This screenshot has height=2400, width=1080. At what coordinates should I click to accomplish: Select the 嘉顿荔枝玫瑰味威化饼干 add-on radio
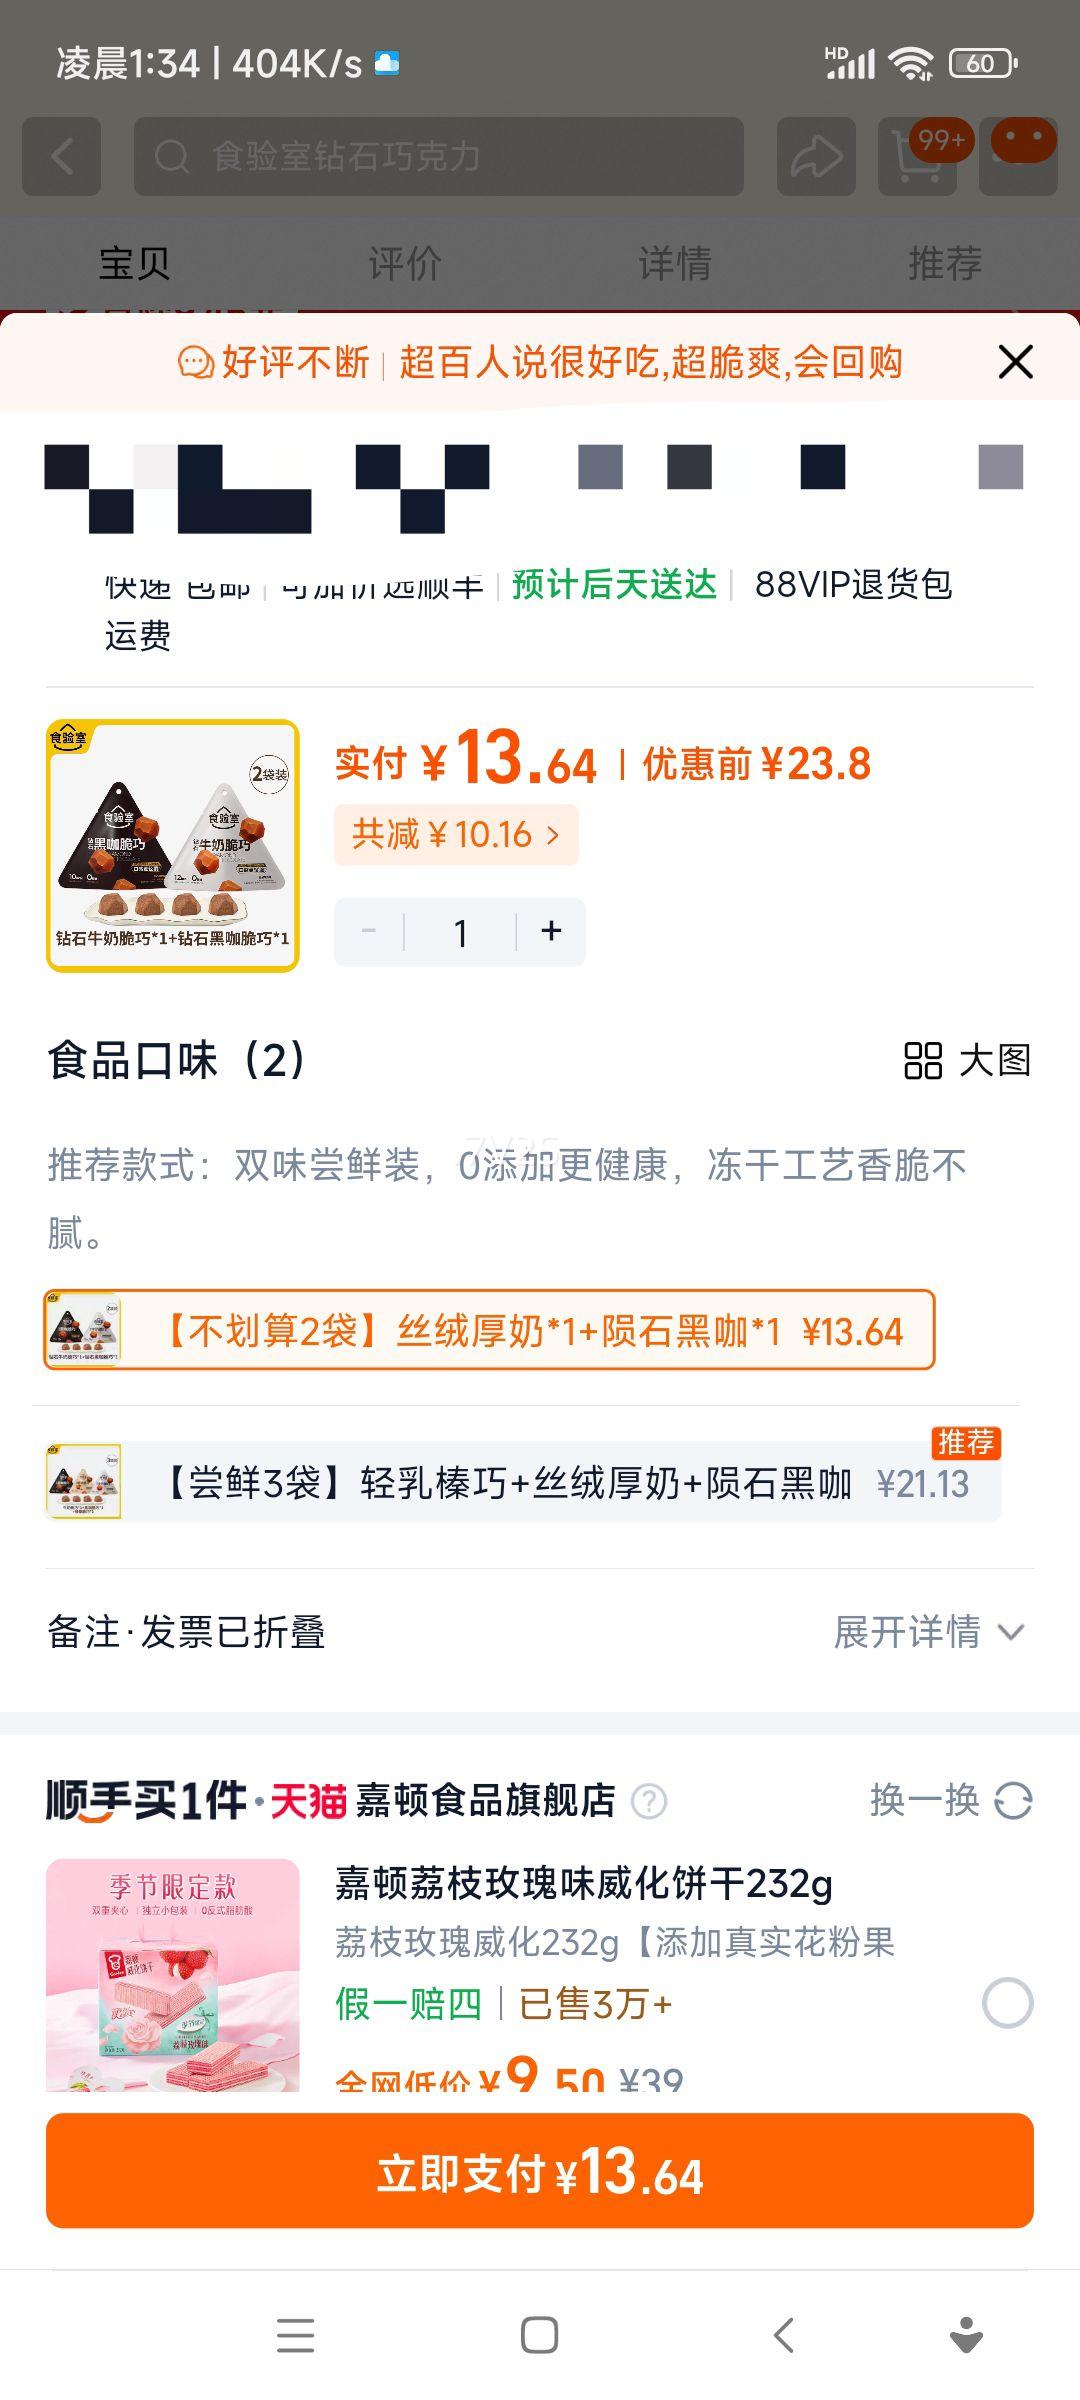tap(1007, 2003)
